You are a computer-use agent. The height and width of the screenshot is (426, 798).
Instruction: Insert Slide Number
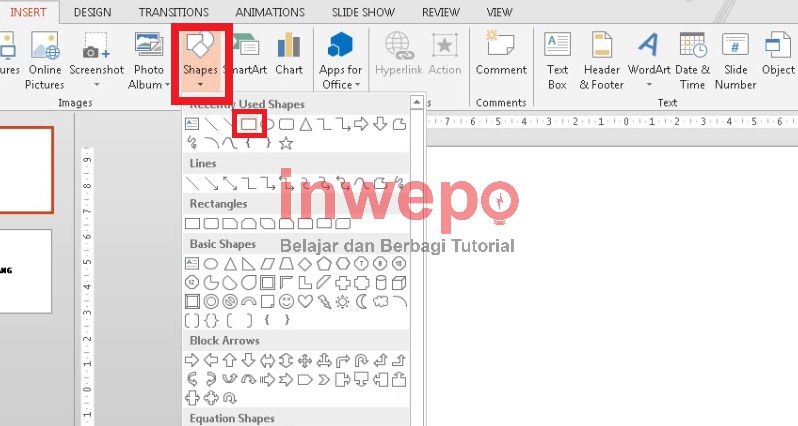pyautogui.click(x=735, y=60)
